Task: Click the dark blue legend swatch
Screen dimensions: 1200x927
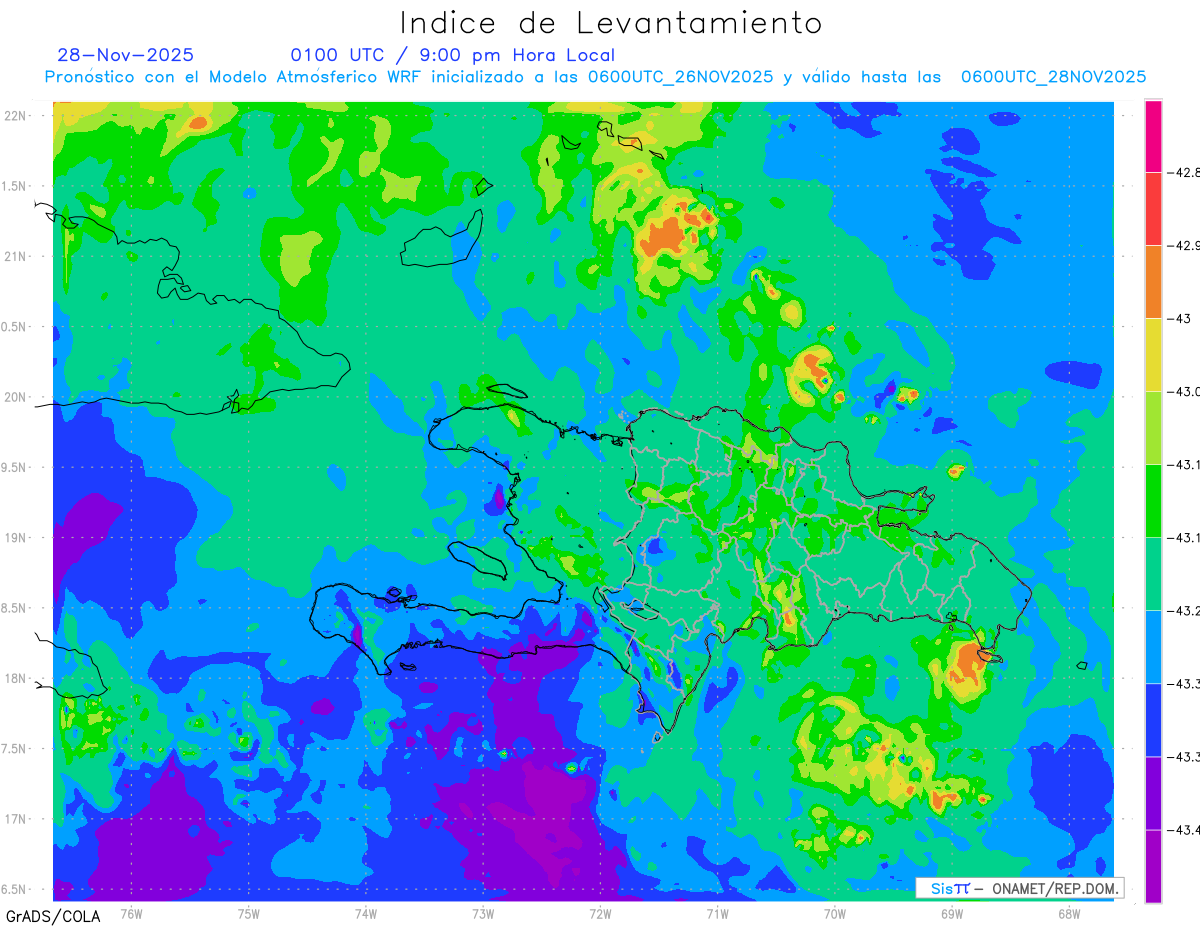Action: point(1154,719)
